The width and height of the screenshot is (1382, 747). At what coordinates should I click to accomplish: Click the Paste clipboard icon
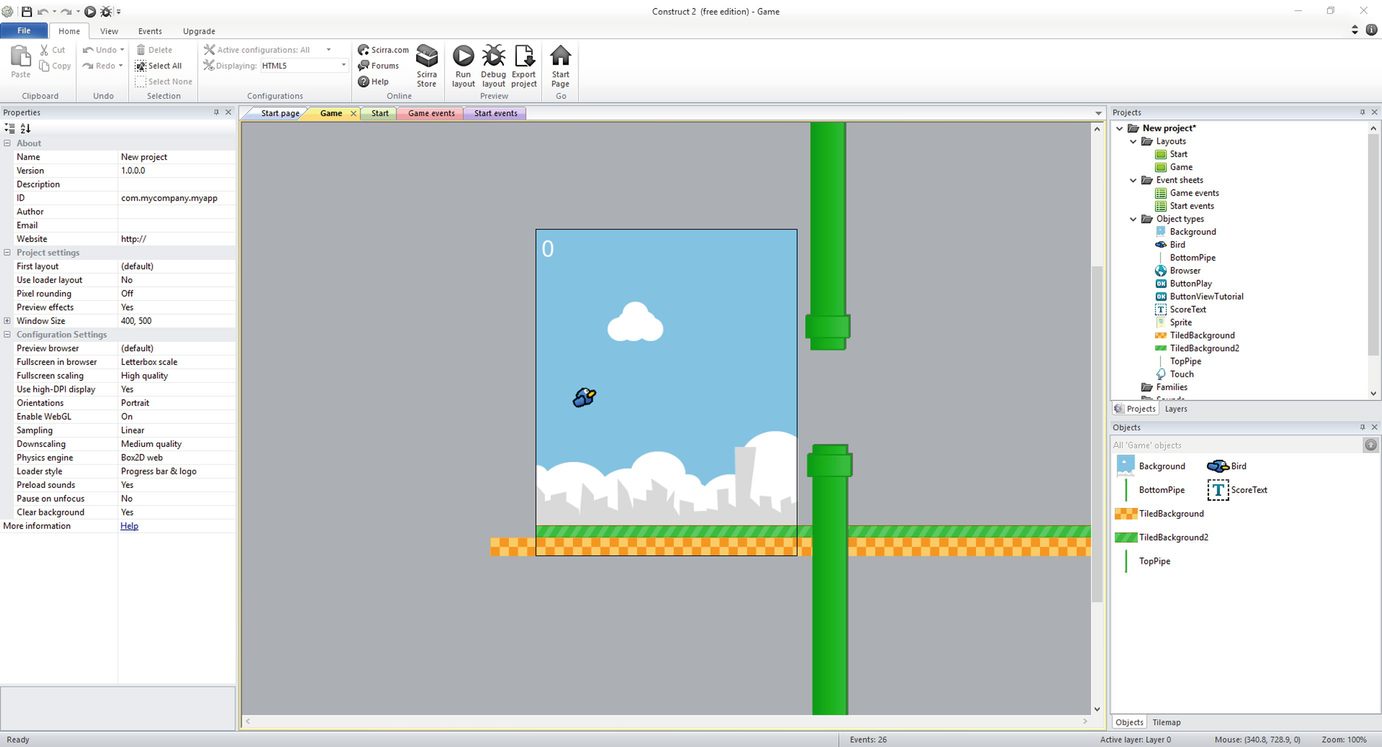point(20,61)
